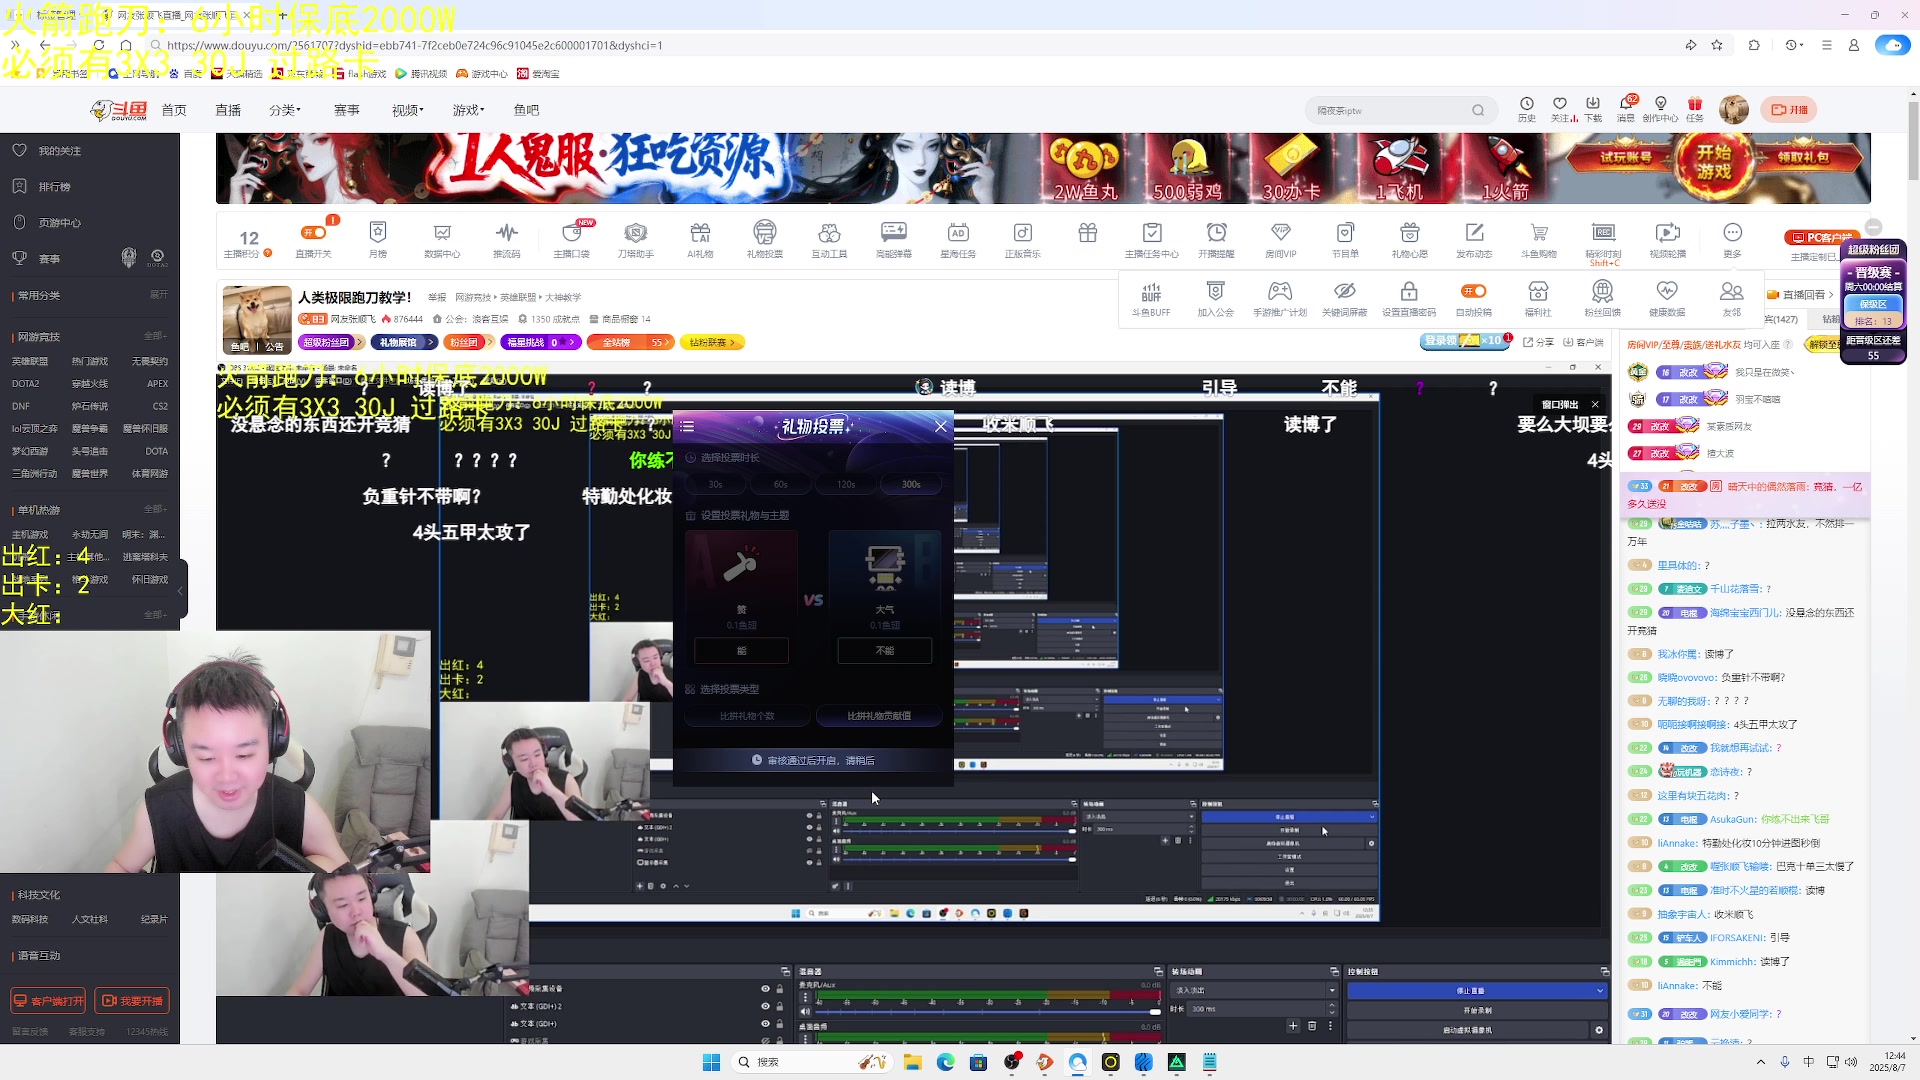The width and height of the screenshot is (1920, 1080).
Task: Open OBS transition type dropdown
Action: coord(1254,990)
